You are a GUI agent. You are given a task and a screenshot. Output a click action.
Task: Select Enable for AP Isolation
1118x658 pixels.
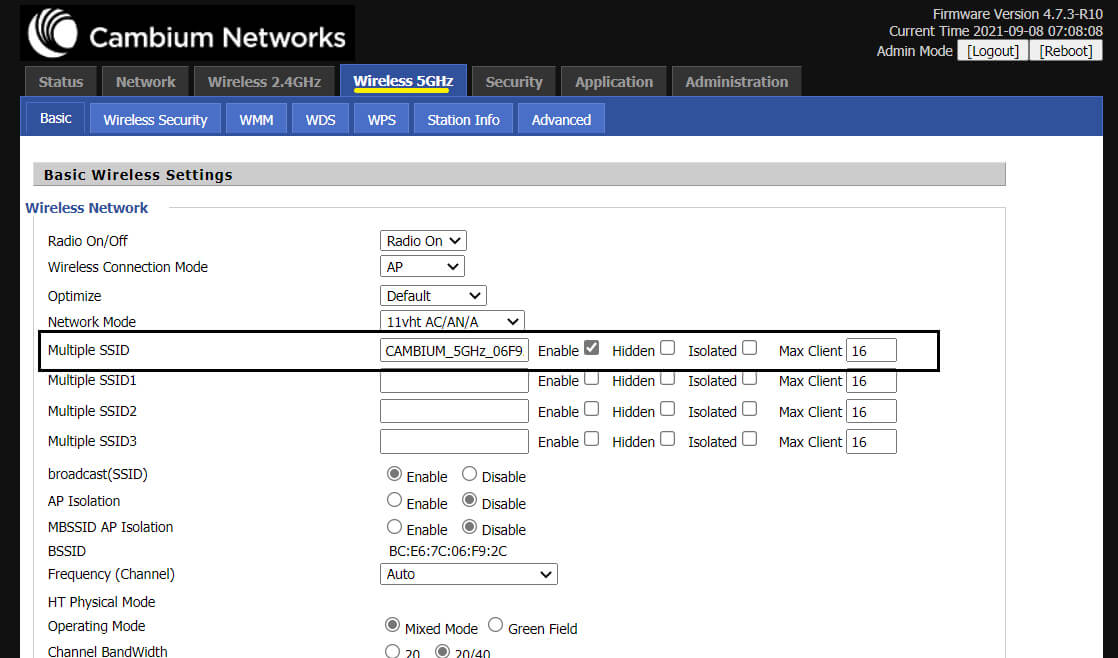[x=394, y=501]
